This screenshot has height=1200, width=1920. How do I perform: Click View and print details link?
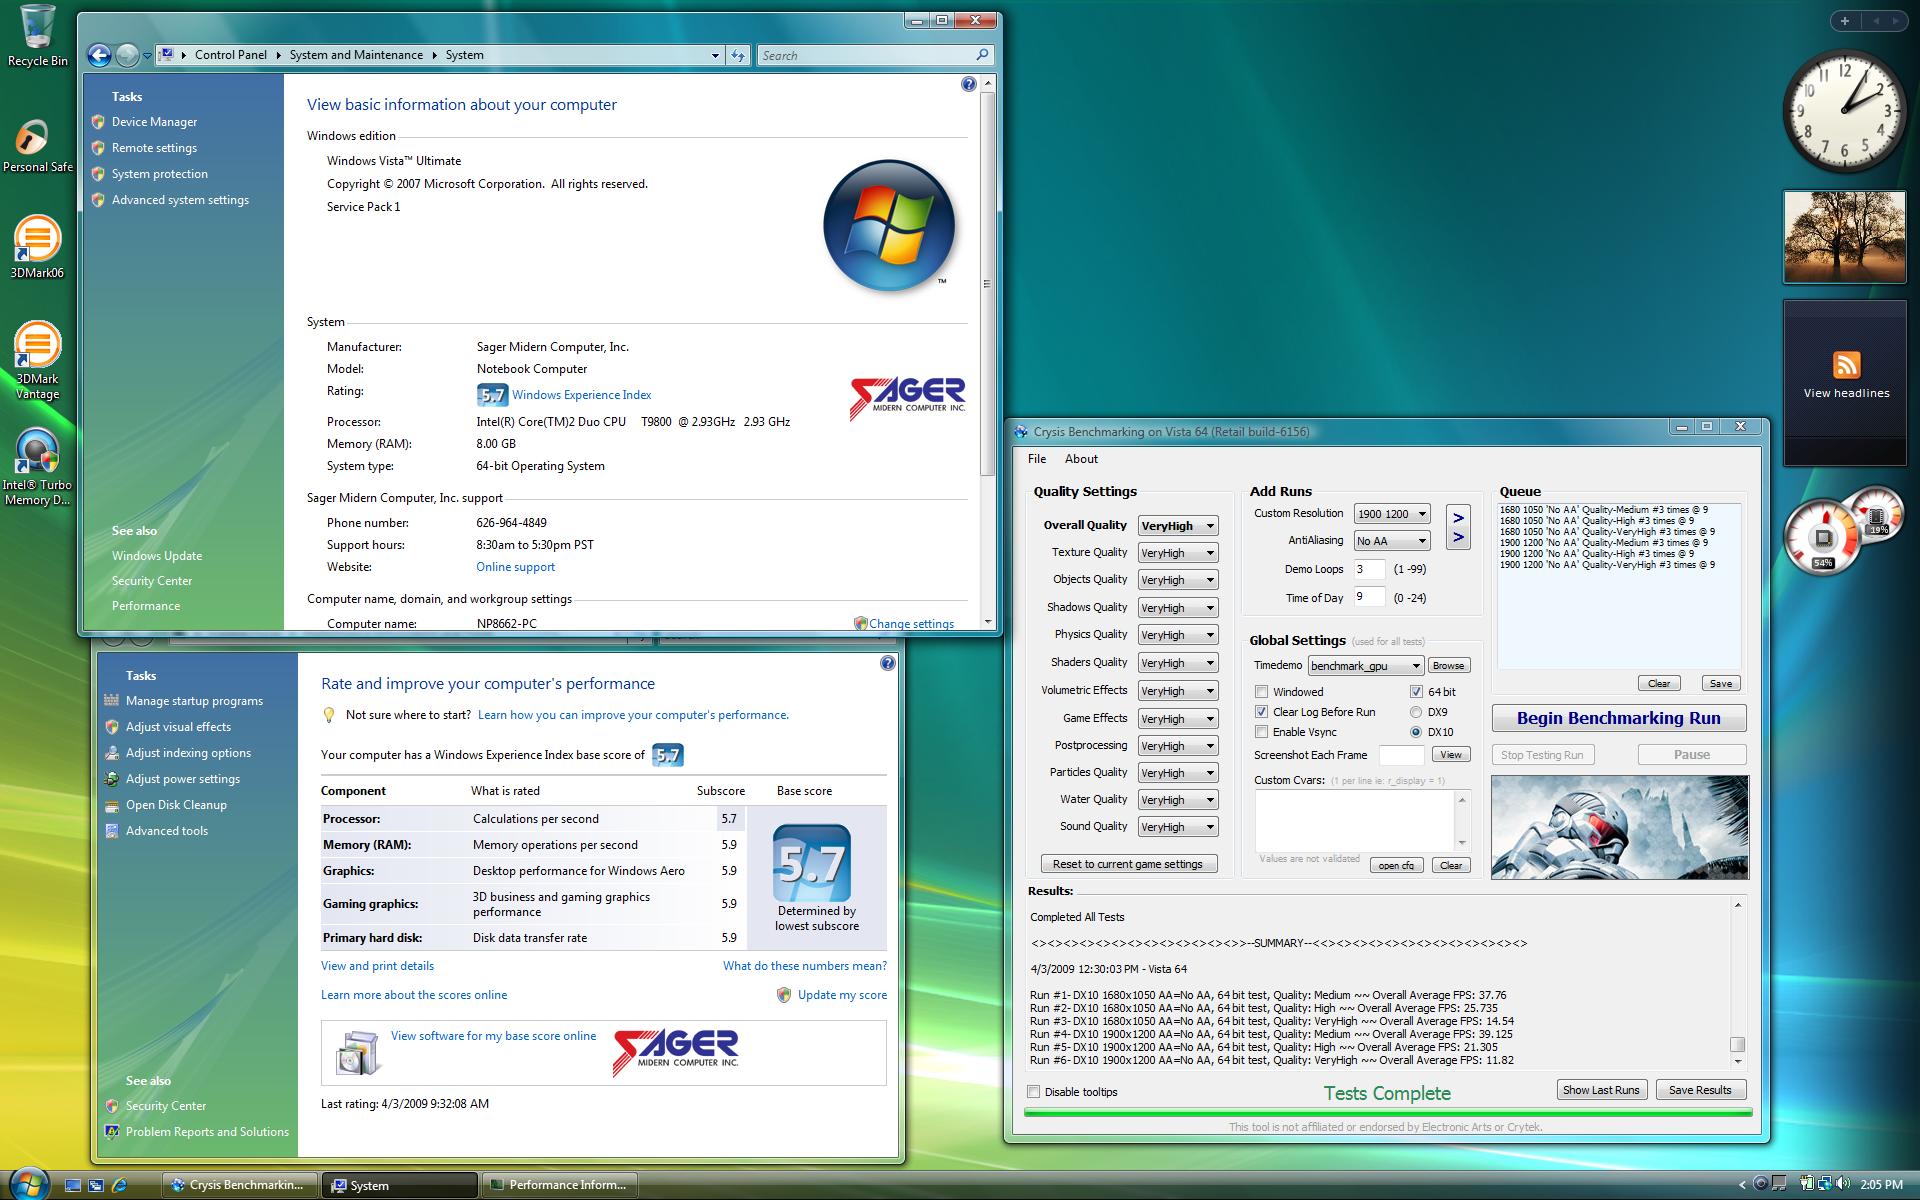click(x=377, y=966)
